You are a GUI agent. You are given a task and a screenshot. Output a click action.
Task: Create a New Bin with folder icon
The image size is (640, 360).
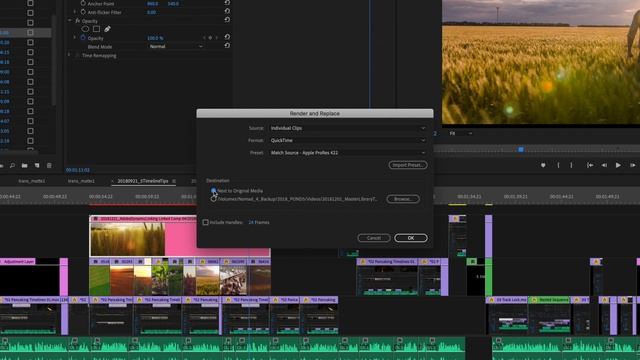(x=24, y=165)
